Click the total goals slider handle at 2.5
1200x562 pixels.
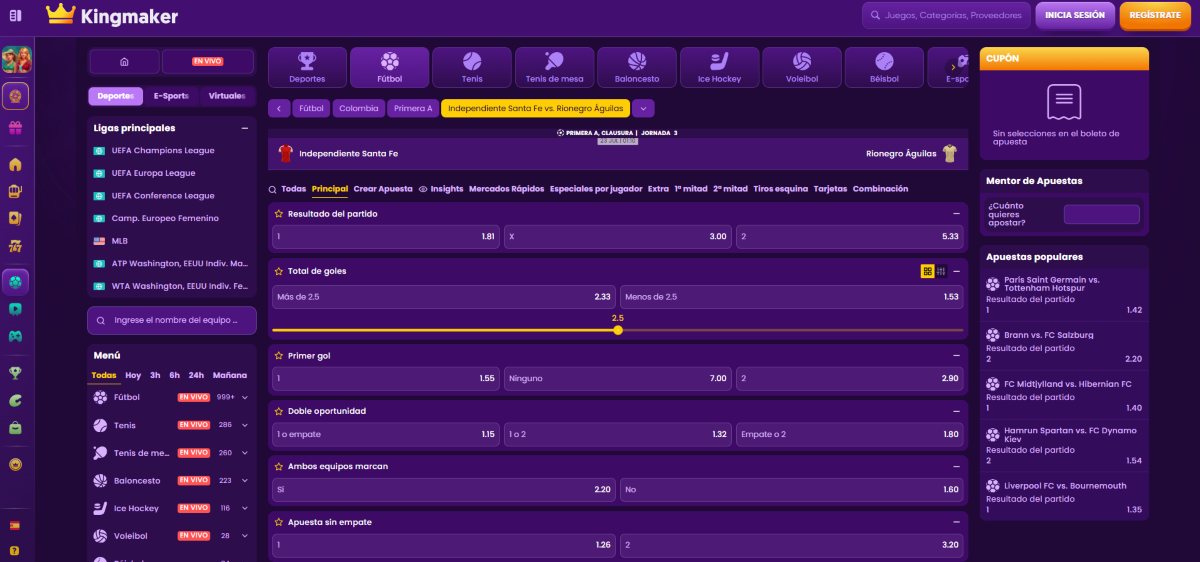pos(618,330)
